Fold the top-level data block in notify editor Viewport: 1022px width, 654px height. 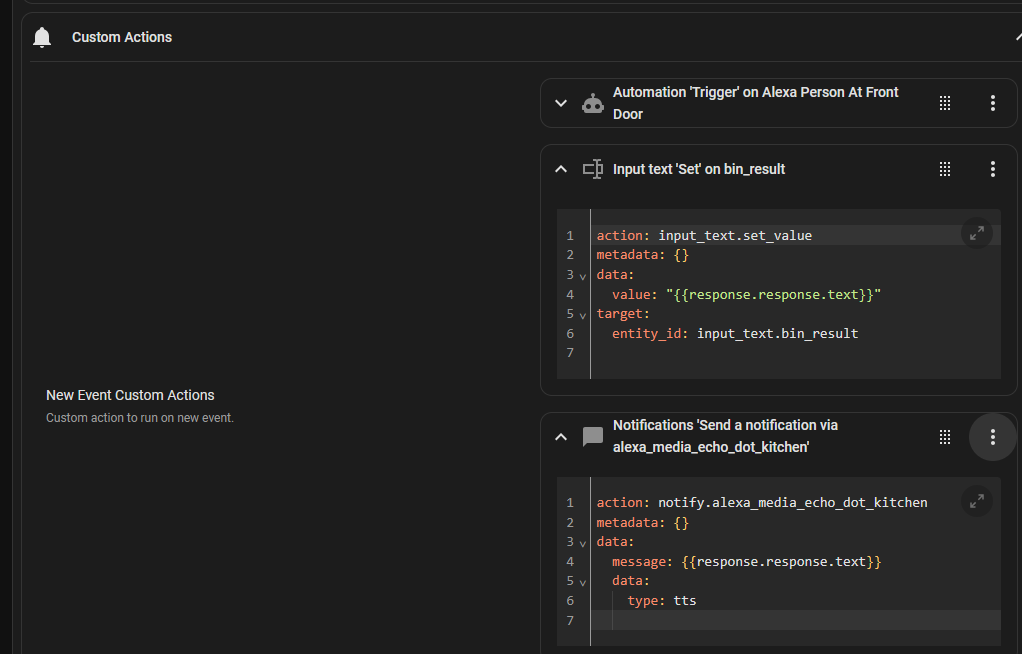pos(583,543)
